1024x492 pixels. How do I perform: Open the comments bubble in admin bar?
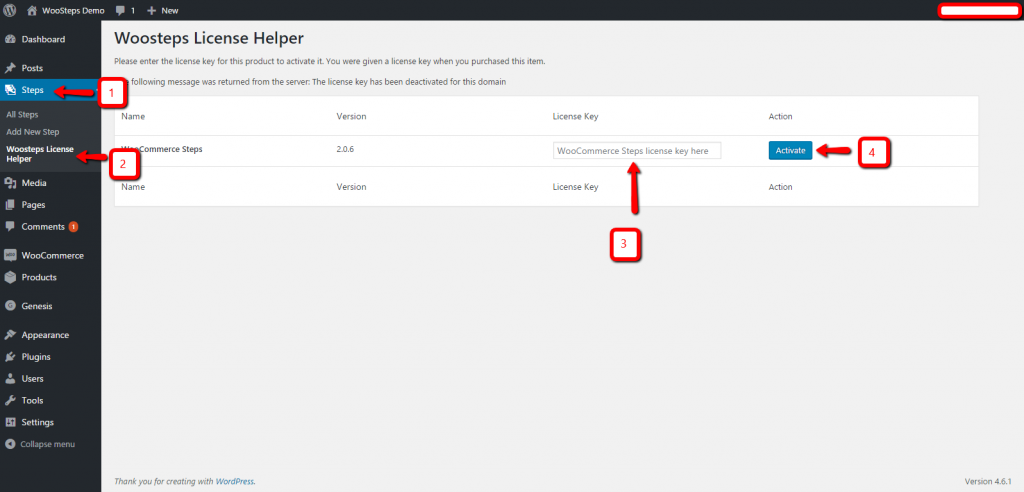click(x=120, y=10)
